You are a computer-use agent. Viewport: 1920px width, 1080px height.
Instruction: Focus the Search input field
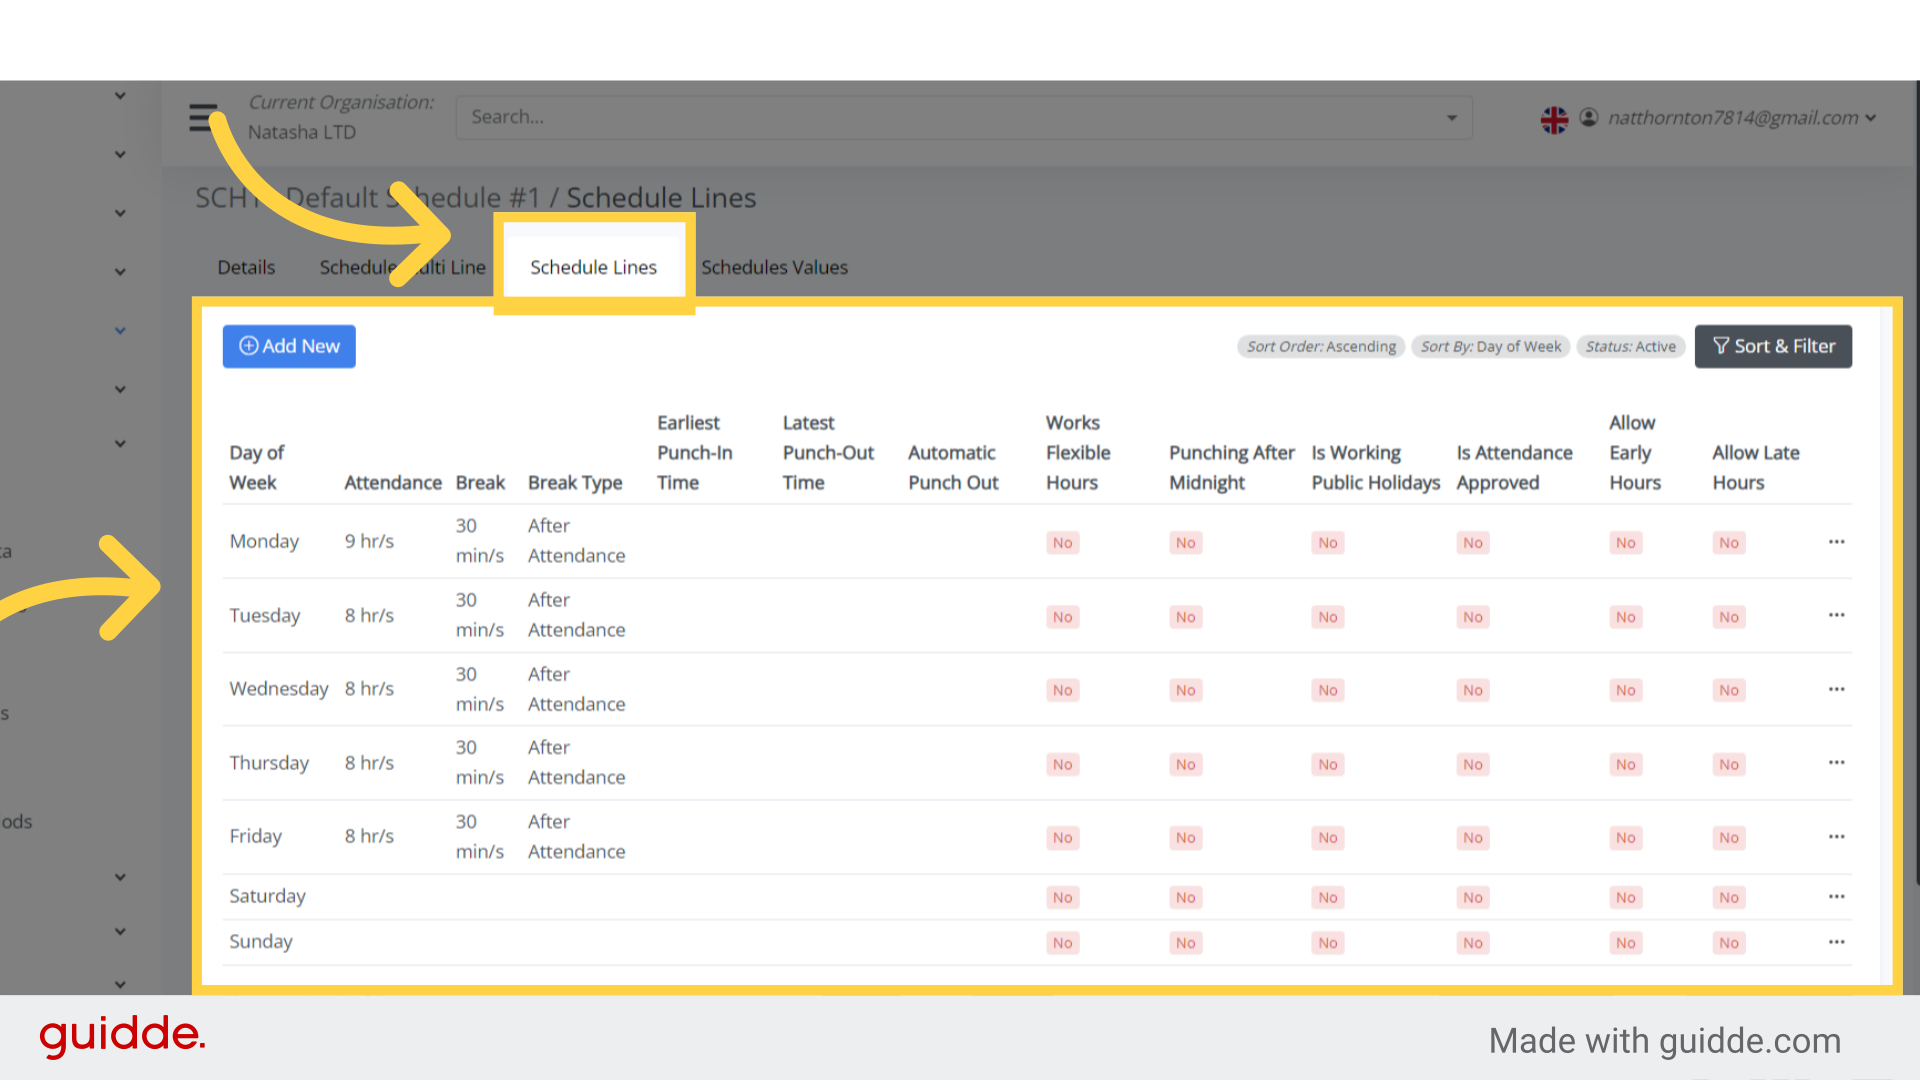tap(963, 118)
